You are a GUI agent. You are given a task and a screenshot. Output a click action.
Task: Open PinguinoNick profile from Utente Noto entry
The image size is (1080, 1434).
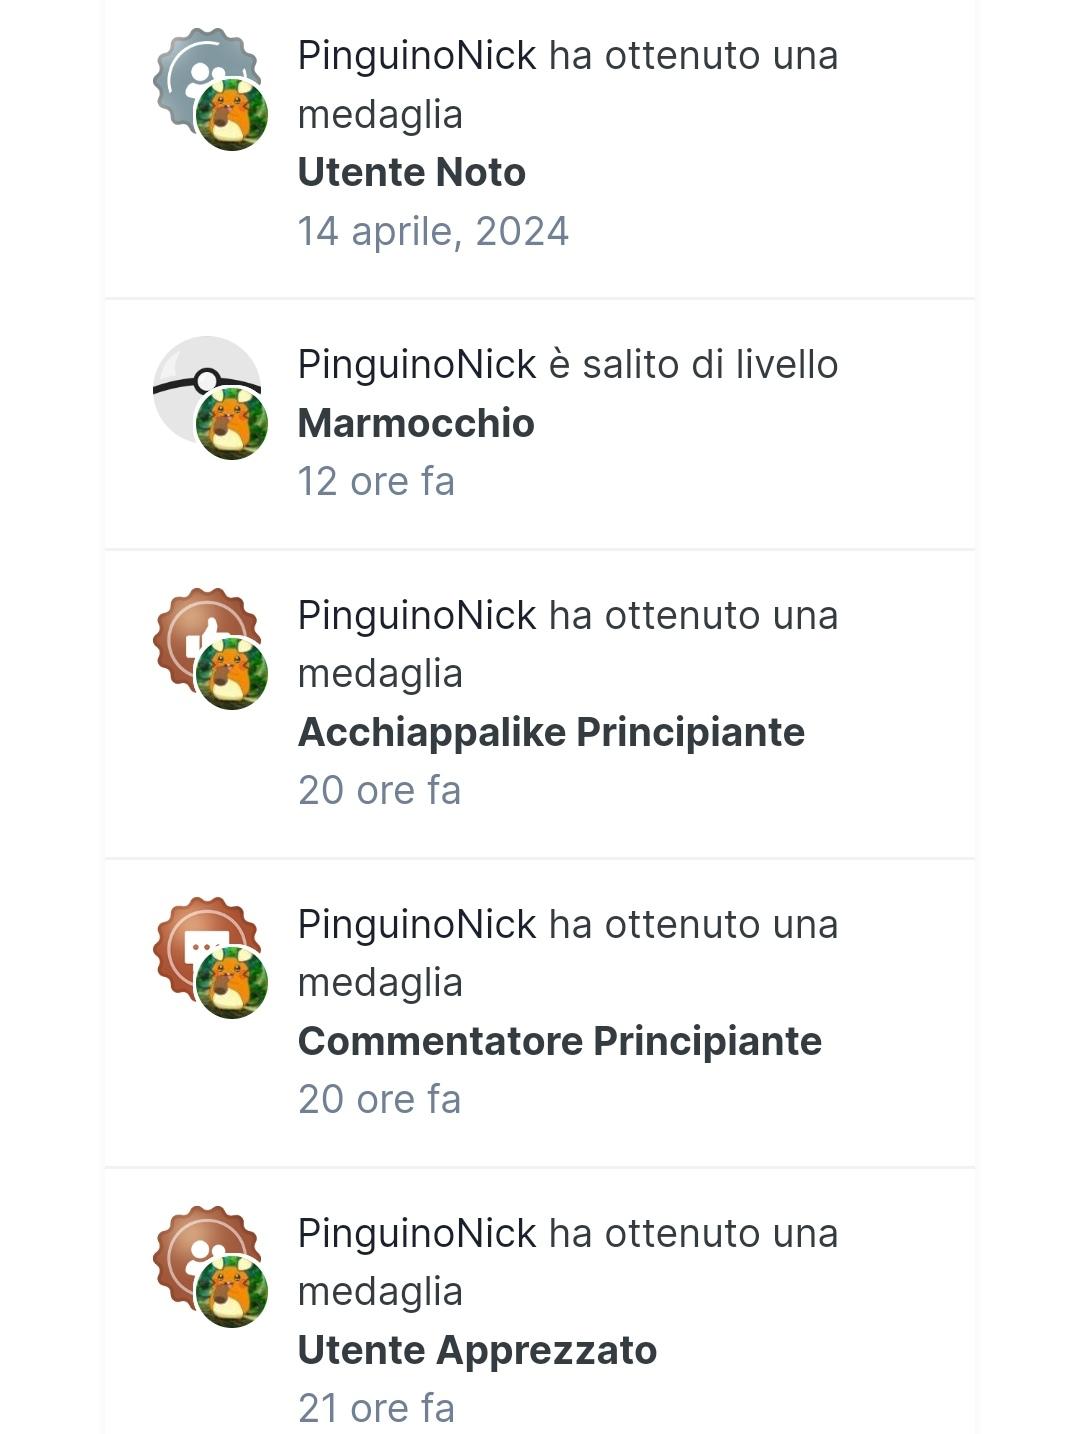point(417,56)
